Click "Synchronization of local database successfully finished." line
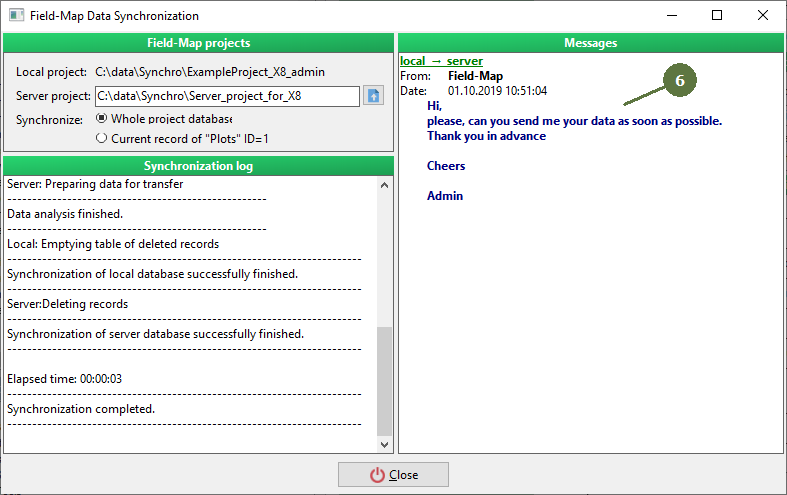The height and width of the screenshot is (495, 787). pyautogui.click(x=153, y=274)
